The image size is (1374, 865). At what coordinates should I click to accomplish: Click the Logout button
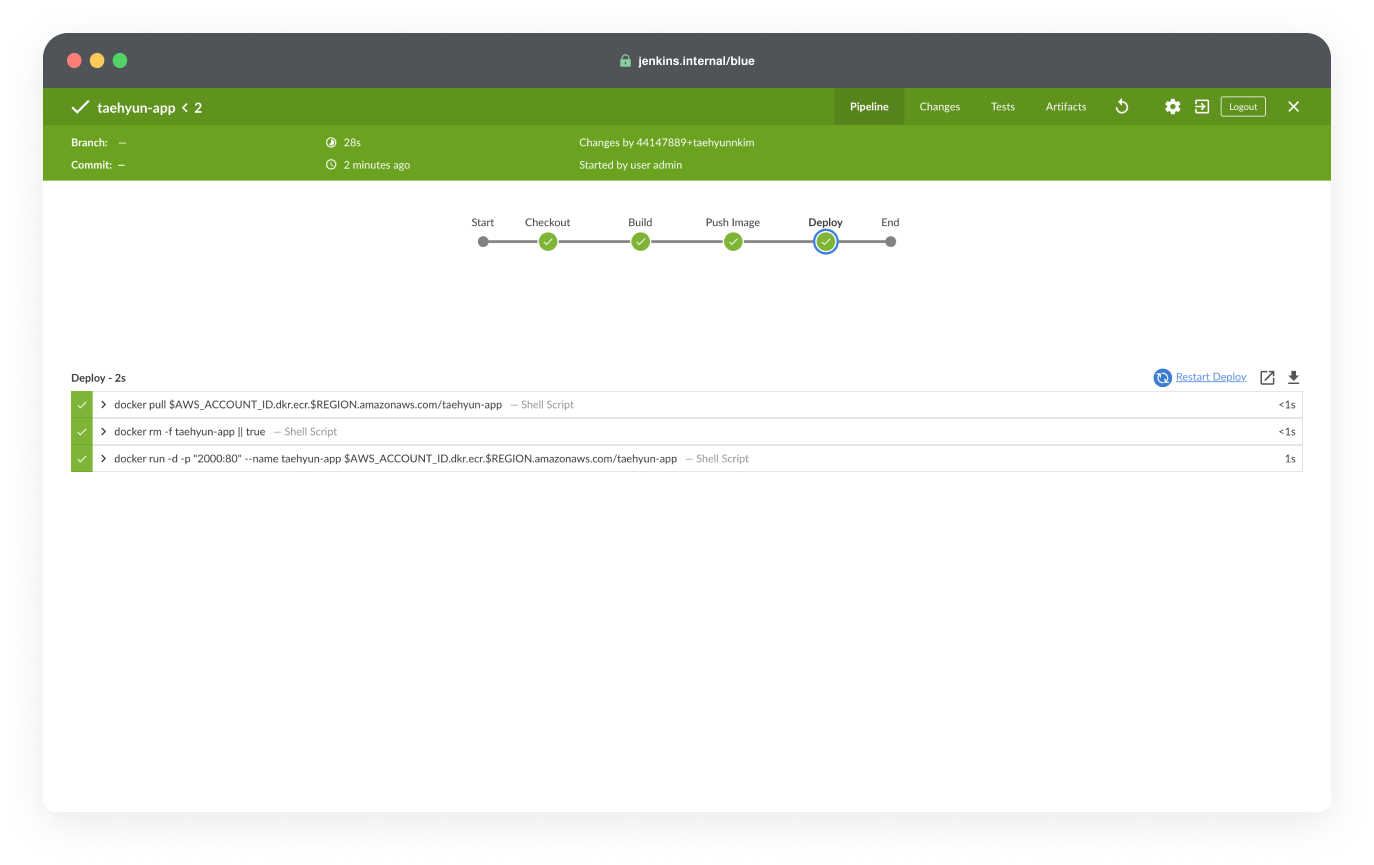[1242, 107]
